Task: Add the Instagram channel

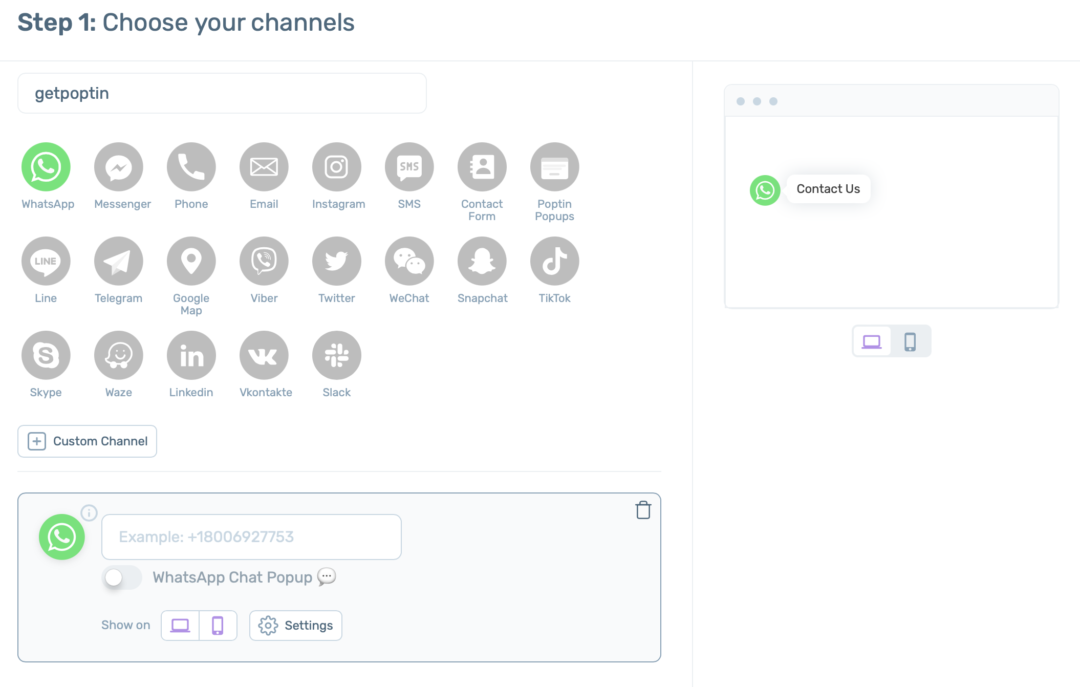Action: click(337, 167)
